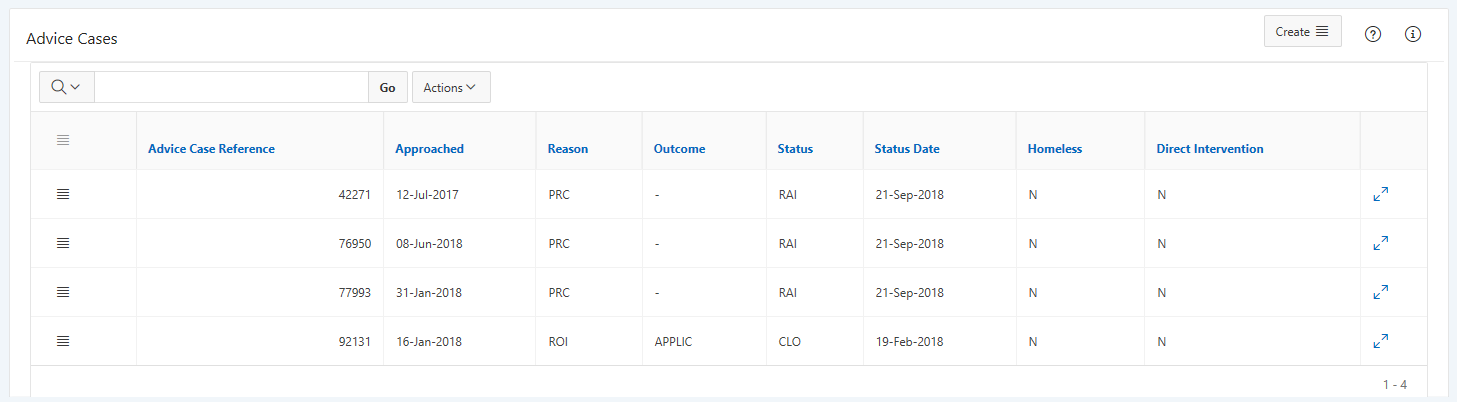This screenshot has height=402, width=1457.
Task: Sort by Advice Case Reference column
Action: click(211, 149)
